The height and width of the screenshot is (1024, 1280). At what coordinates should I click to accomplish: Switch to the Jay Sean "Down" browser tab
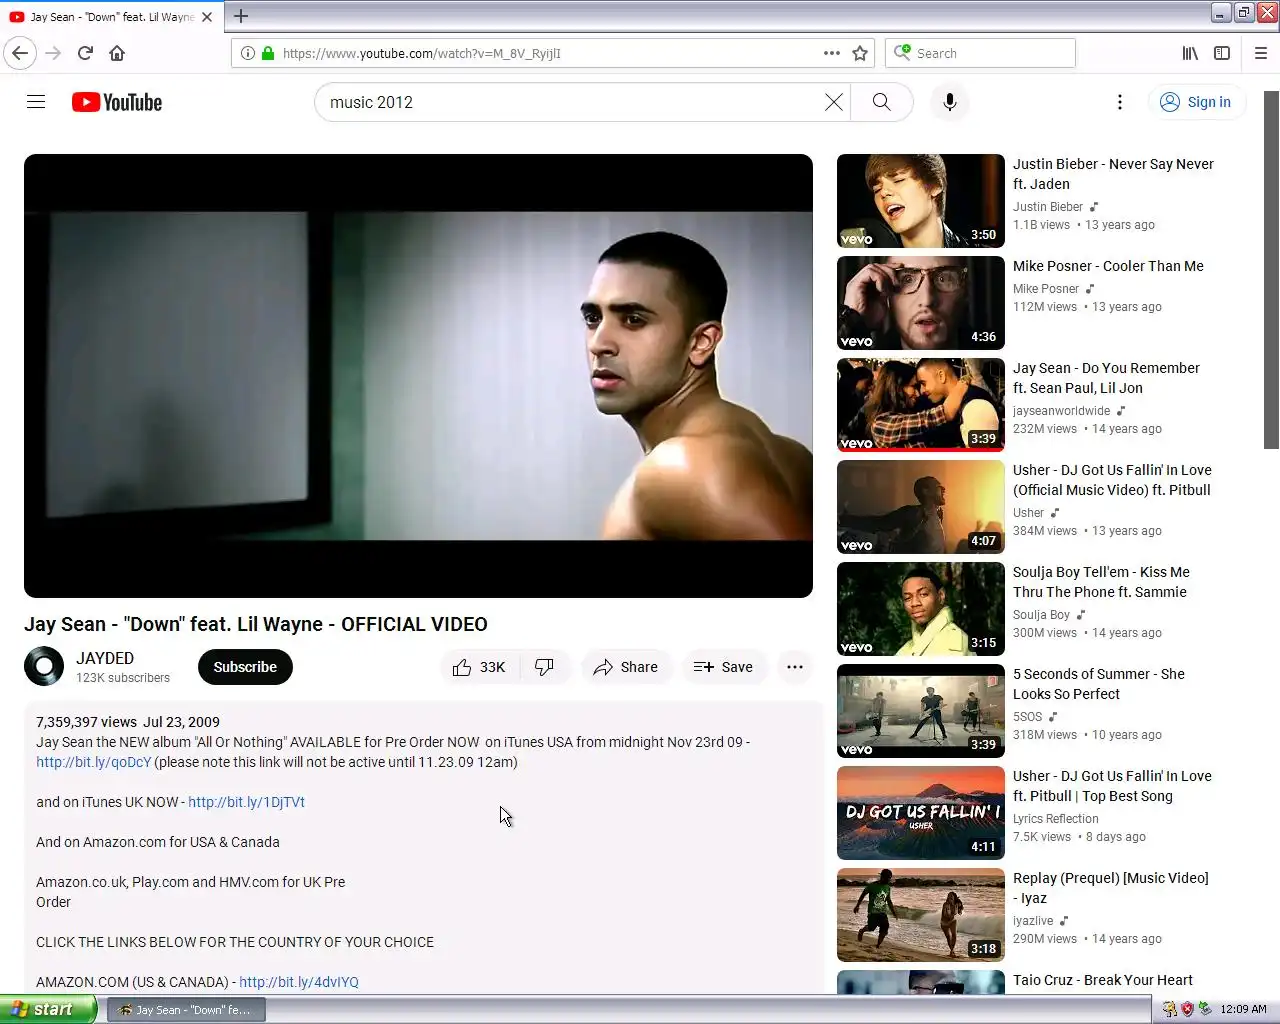110,17
